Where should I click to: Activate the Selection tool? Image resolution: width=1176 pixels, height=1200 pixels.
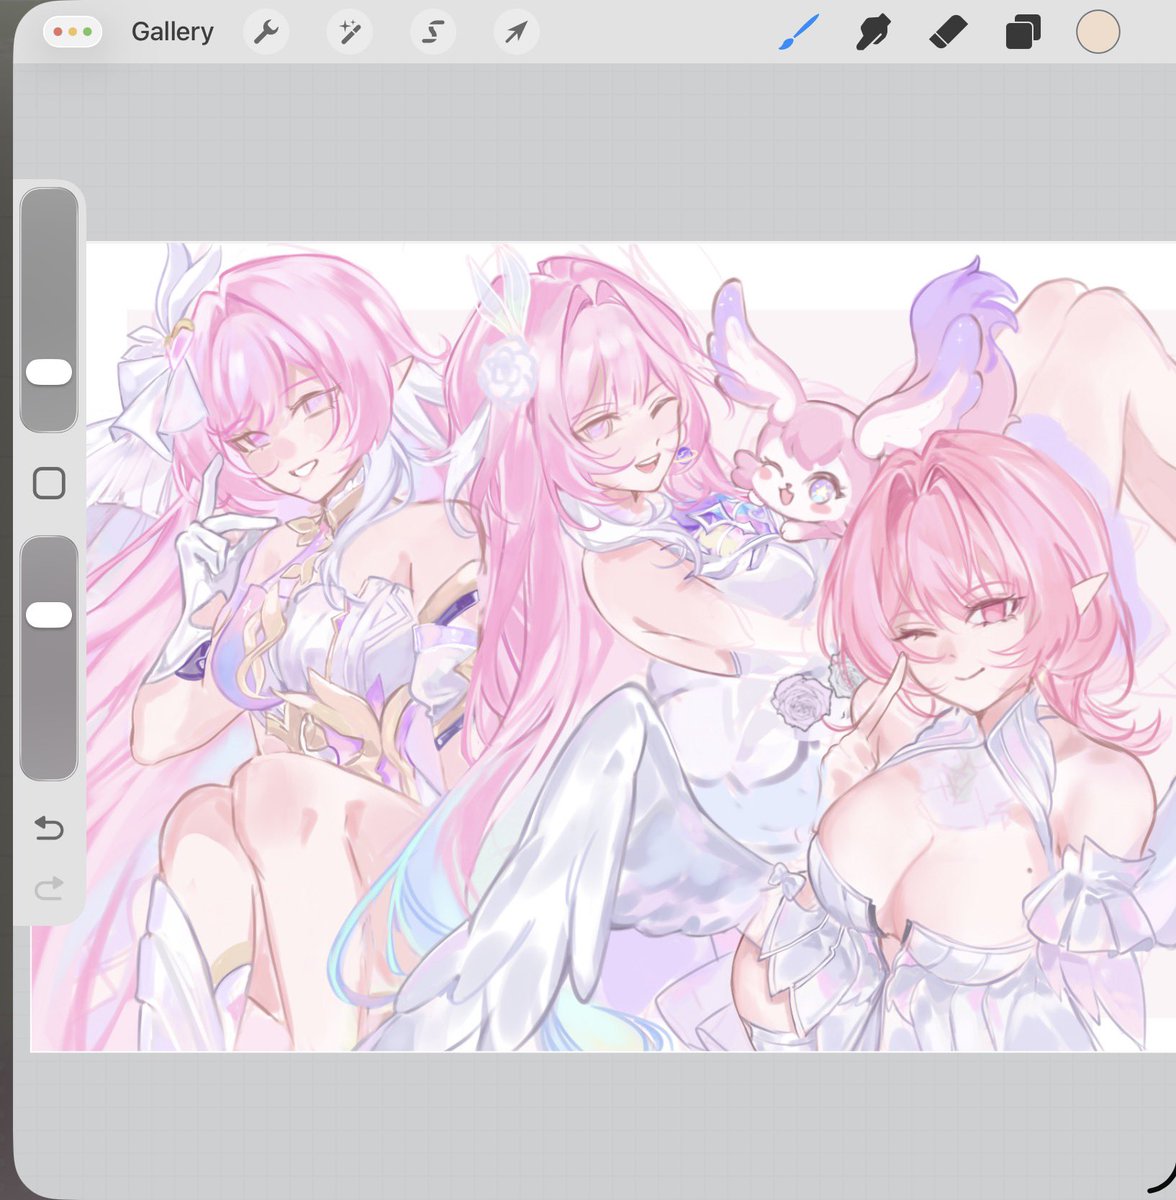pos(433,33)
